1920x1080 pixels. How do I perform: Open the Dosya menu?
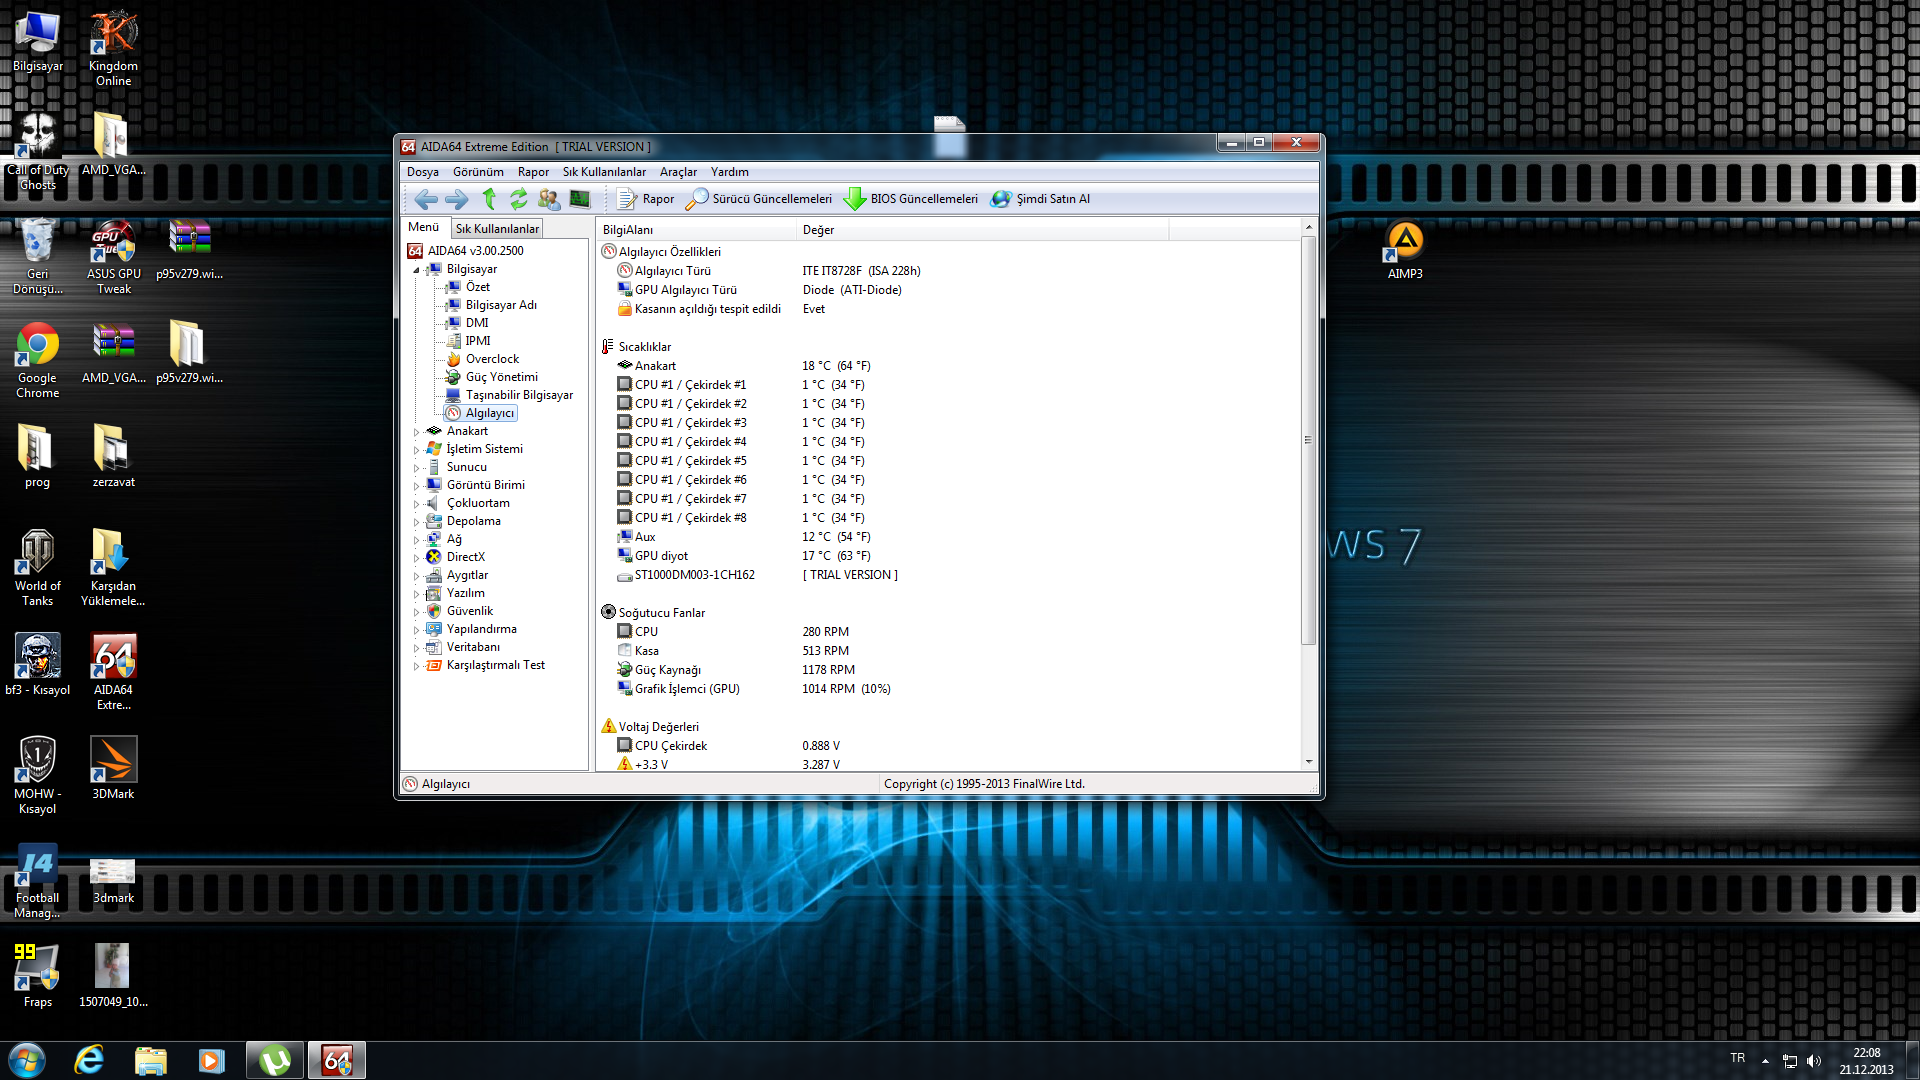(422, 172)
